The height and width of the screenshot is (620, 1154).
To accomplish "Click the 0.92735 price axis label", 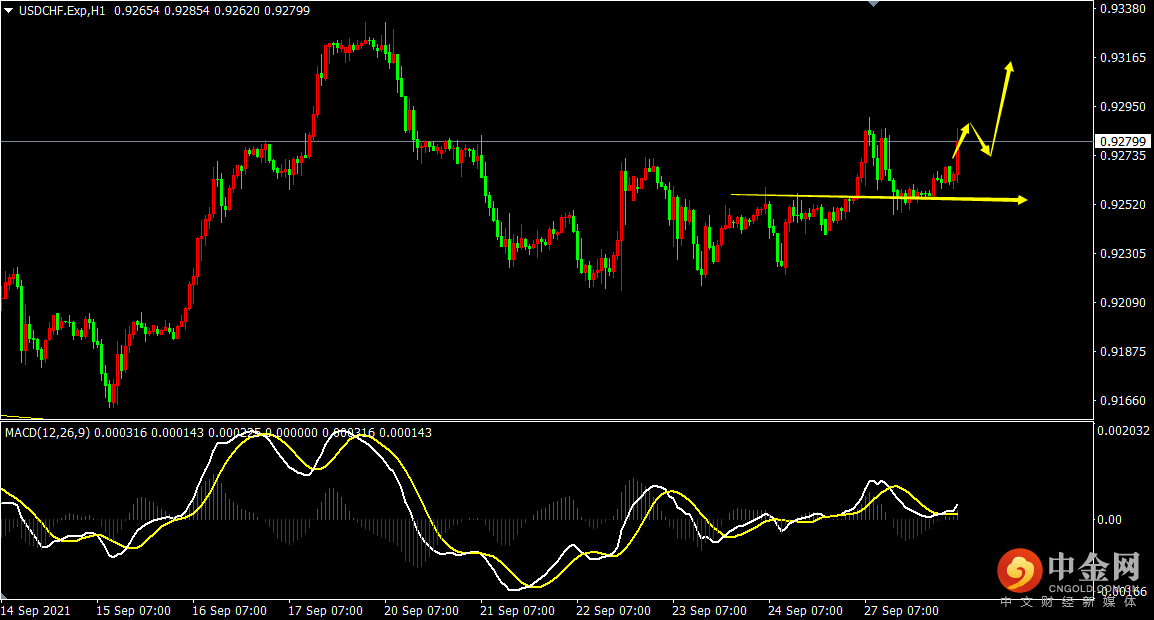I will (x=1122, y=155).
